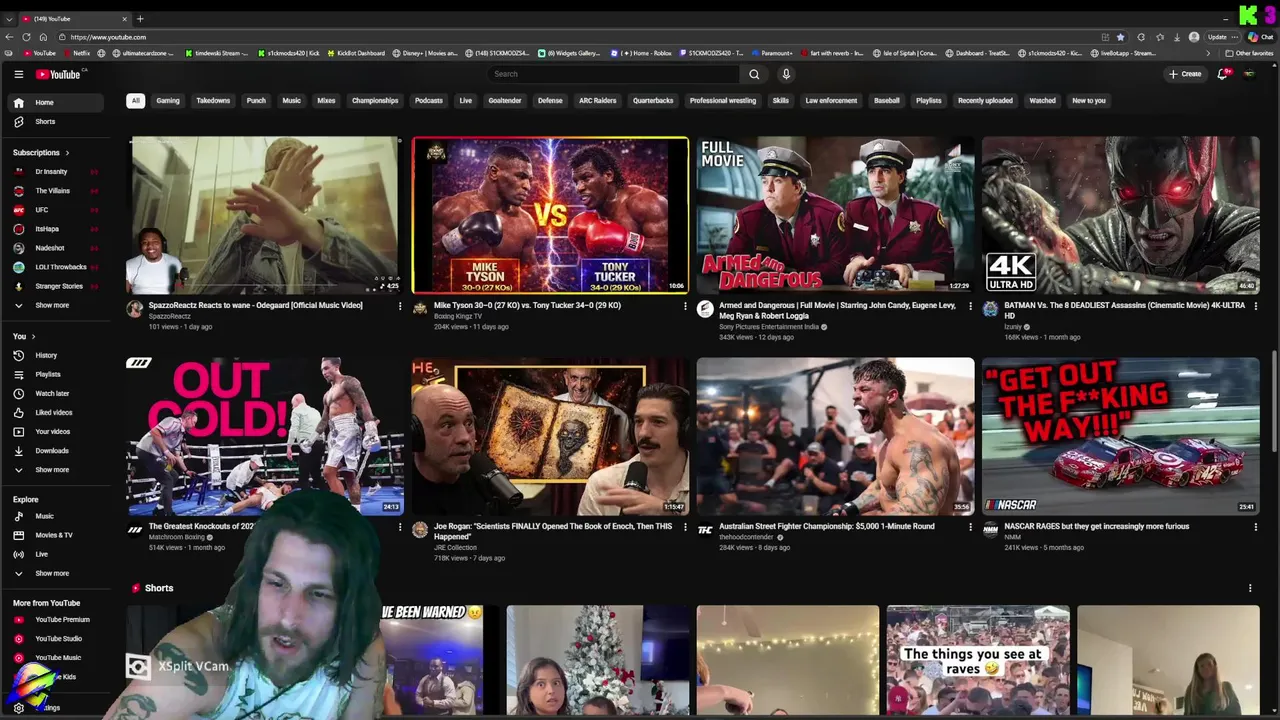The image size is (1280, 720).
Task: Select the All filter chip
Action: (x=135, y=100)
